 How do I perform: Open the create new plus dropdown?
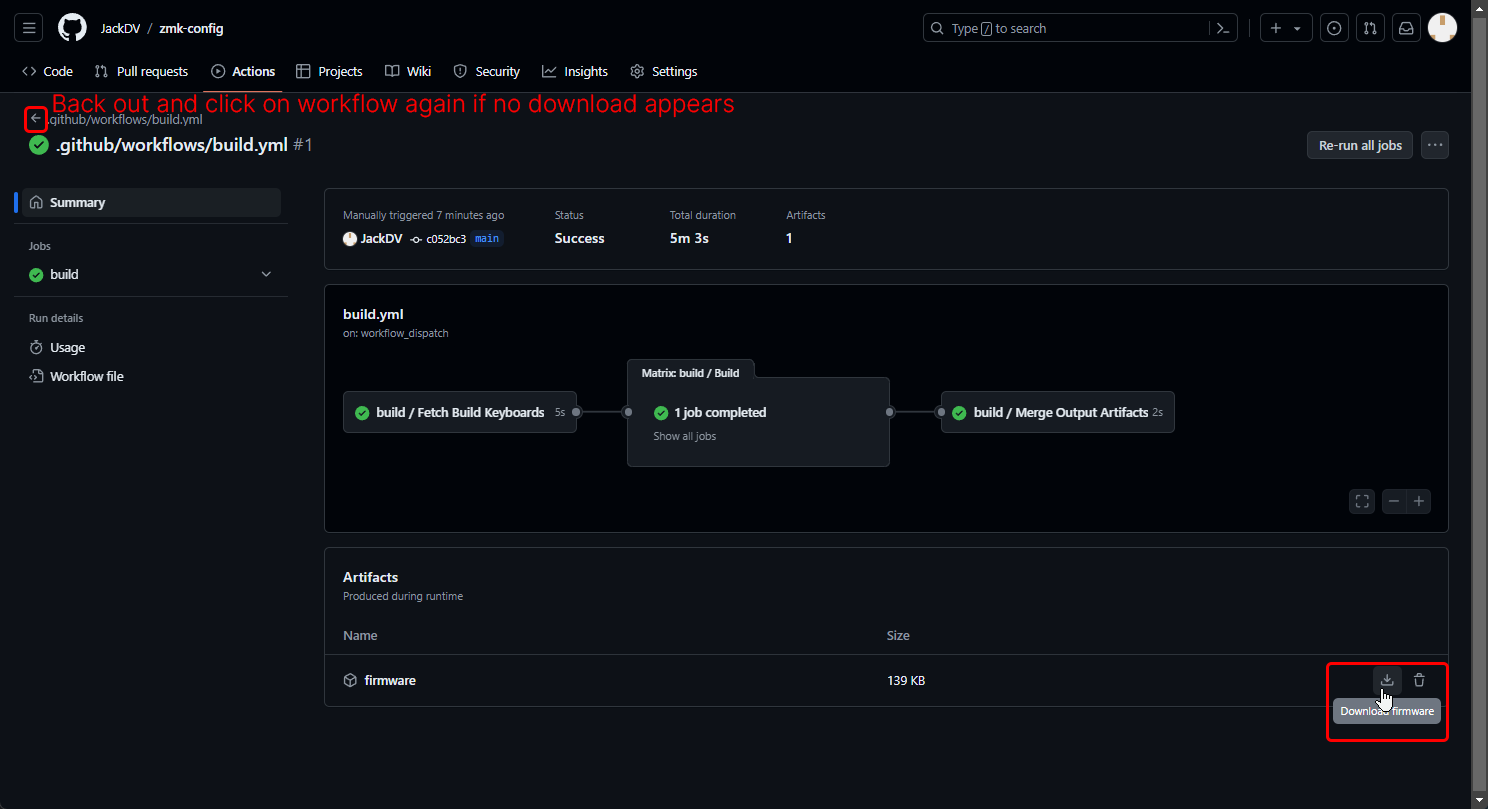point(1285,28)
